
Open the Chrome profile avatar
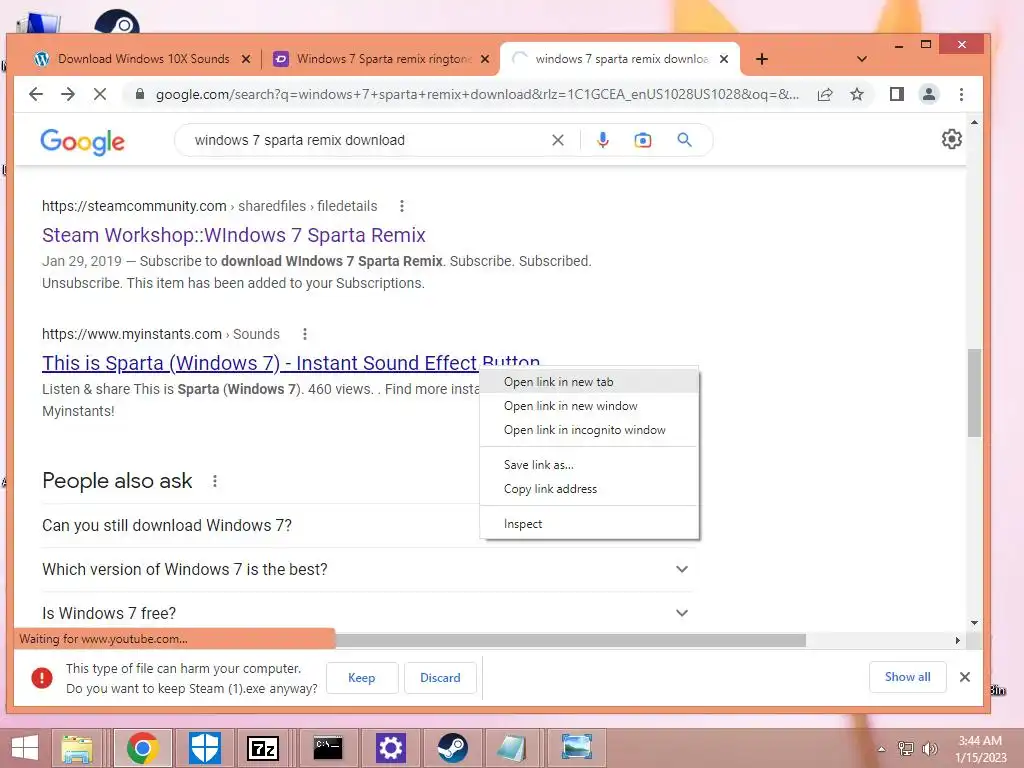tap(929, 95)
